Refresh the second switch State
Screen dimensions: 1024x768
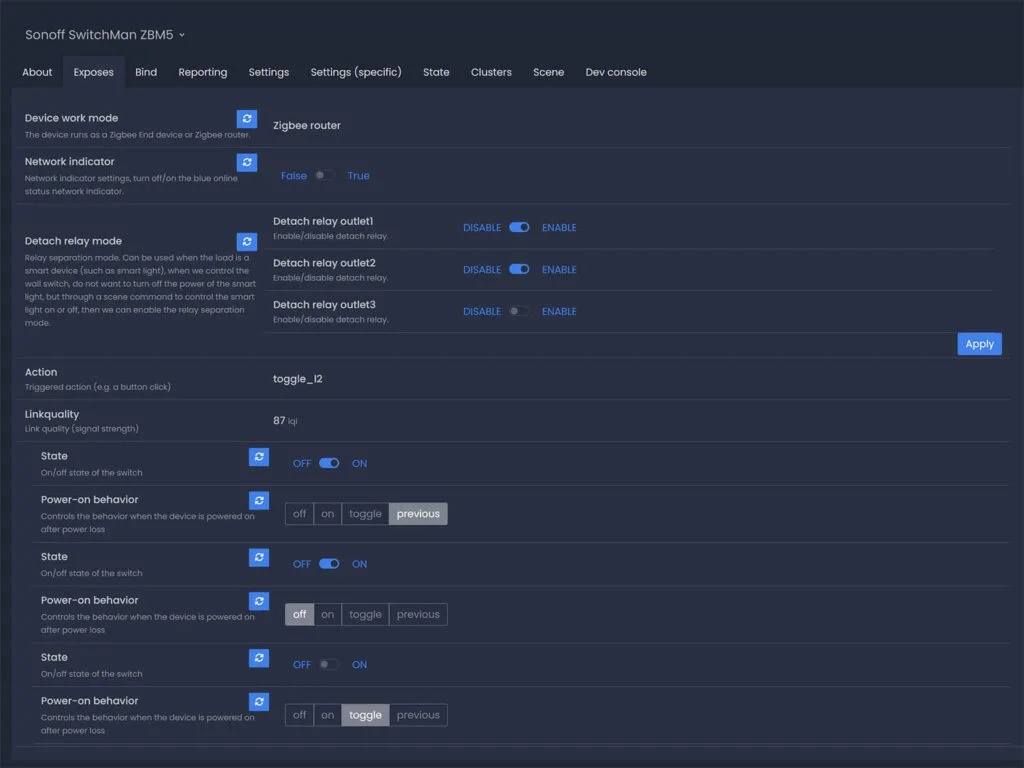click(259, 557)
